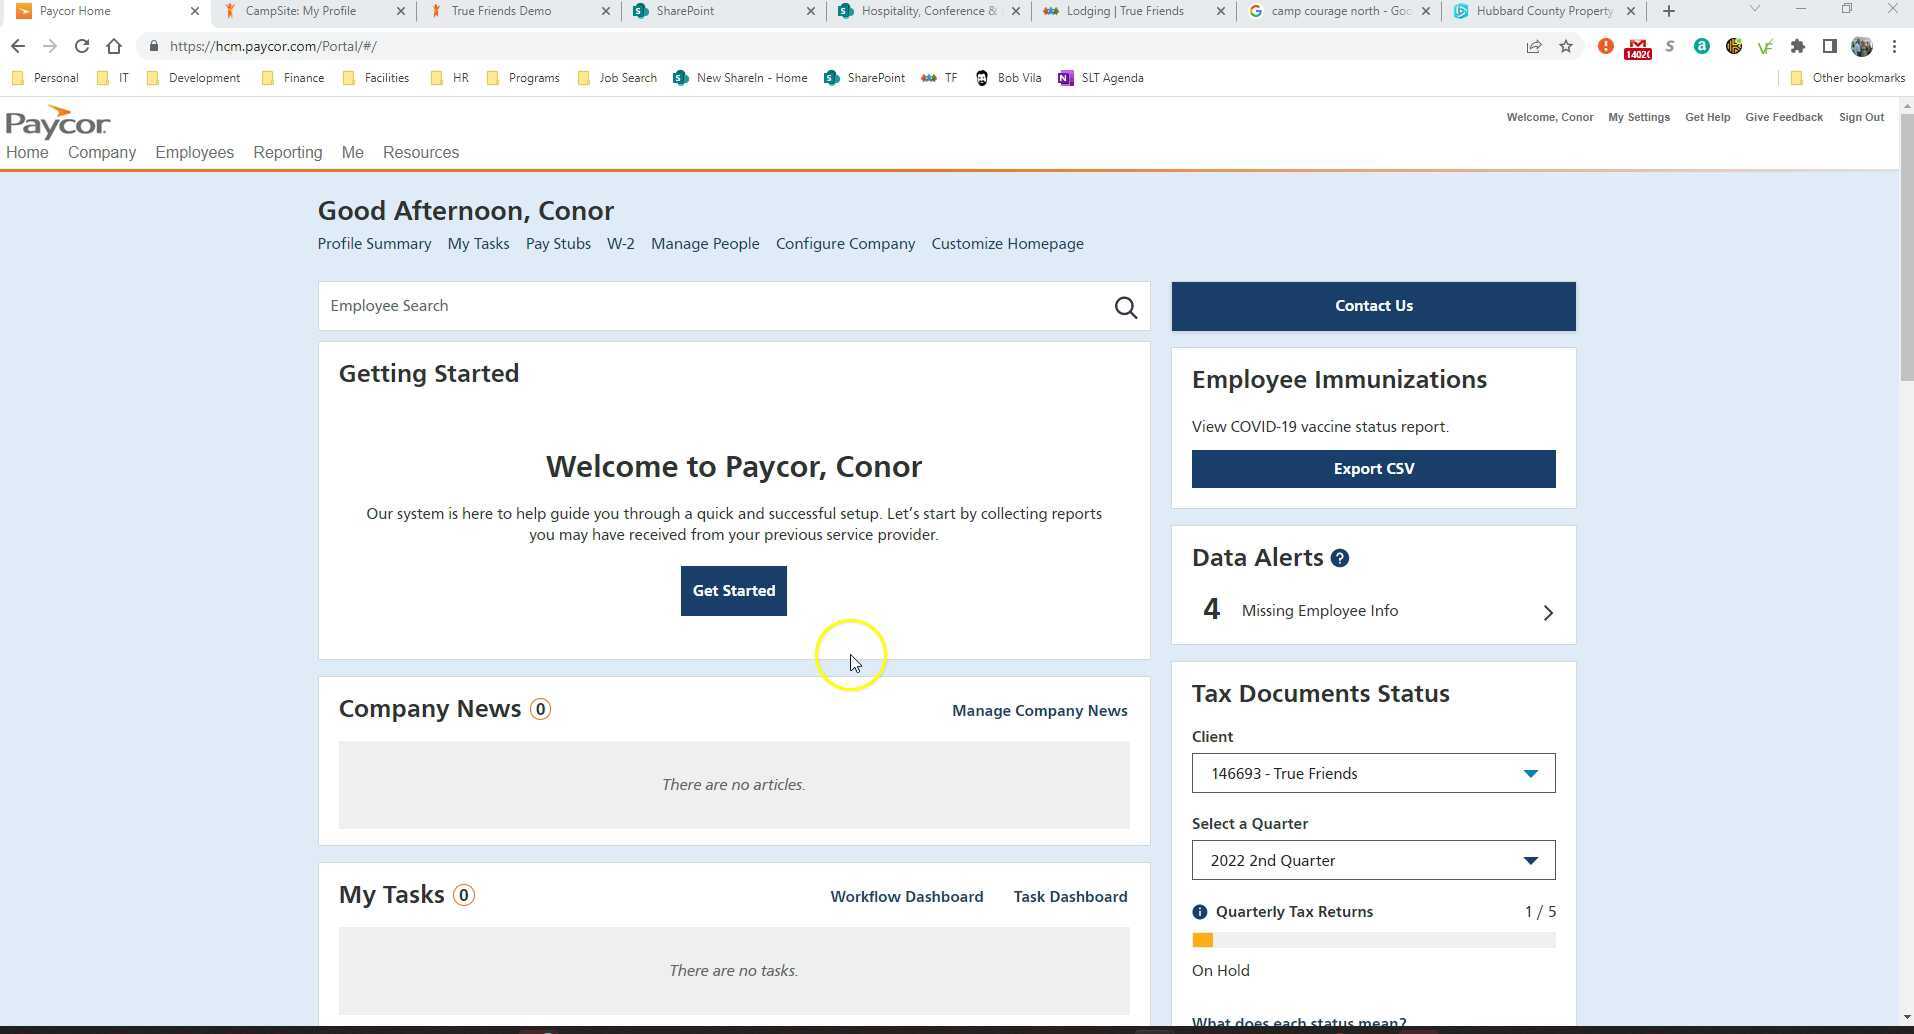Open the Data Alerts help question mark
Image resolution: width=1914 pixels, height=1034 pixels.
point(1341,558)
